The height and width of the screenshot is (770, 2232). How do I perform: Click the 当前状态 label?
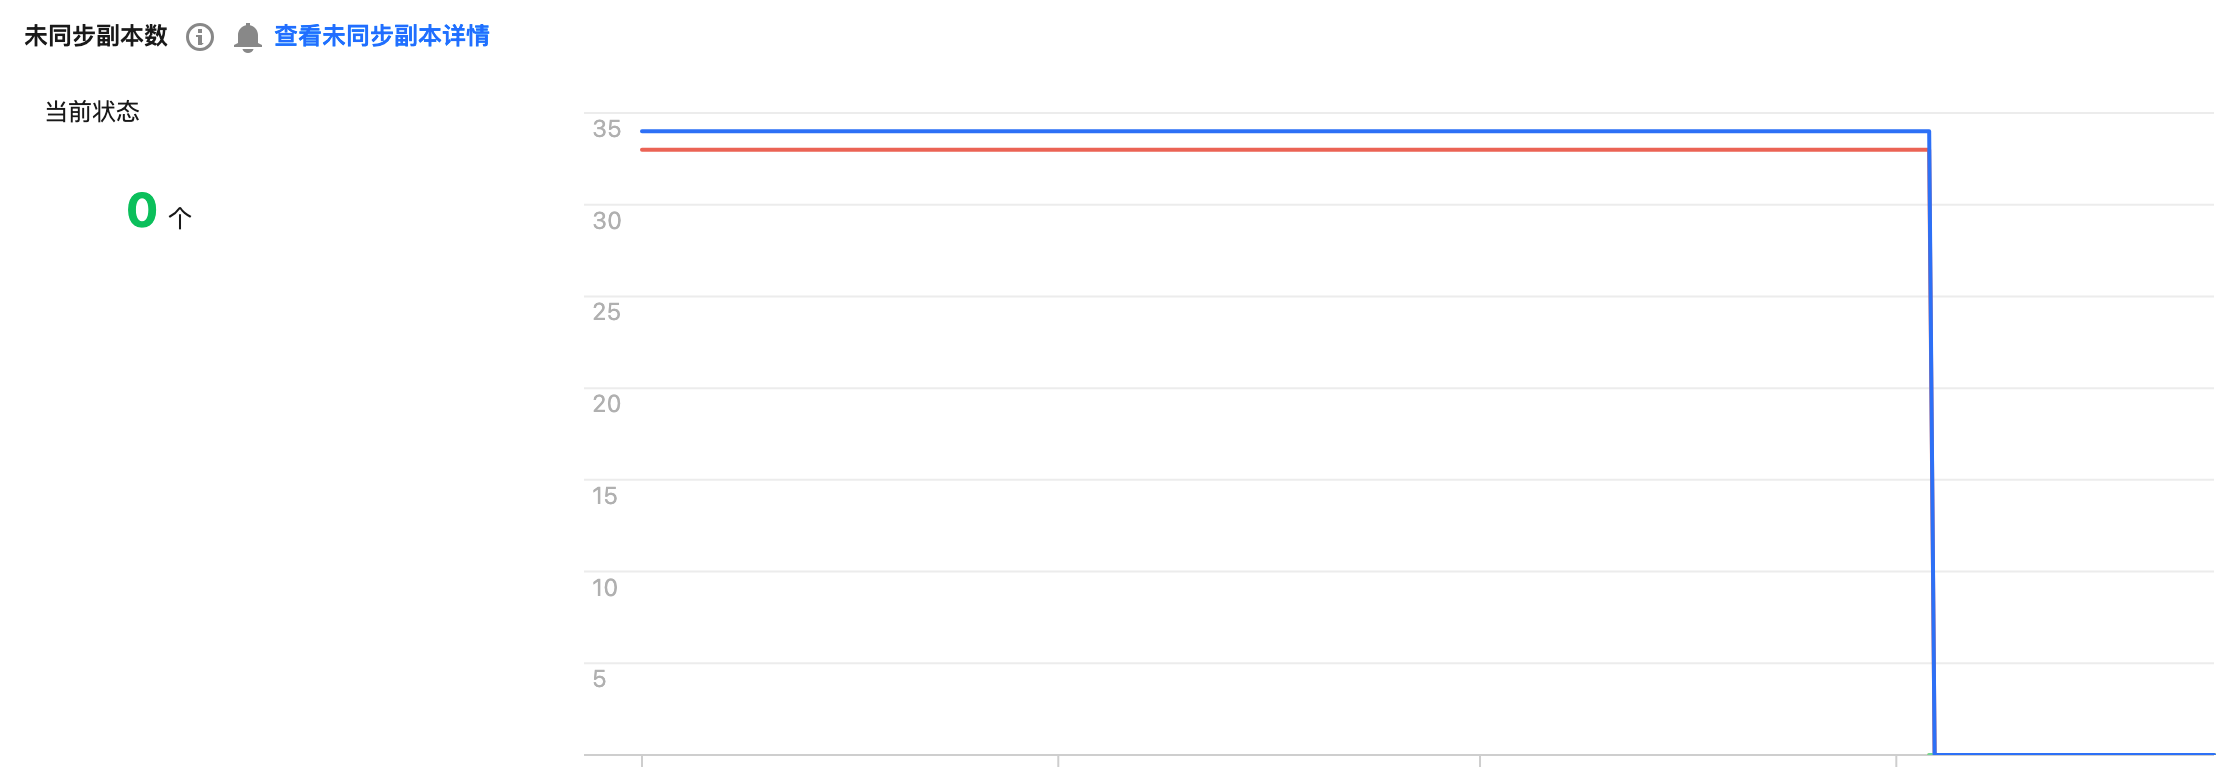92,111
